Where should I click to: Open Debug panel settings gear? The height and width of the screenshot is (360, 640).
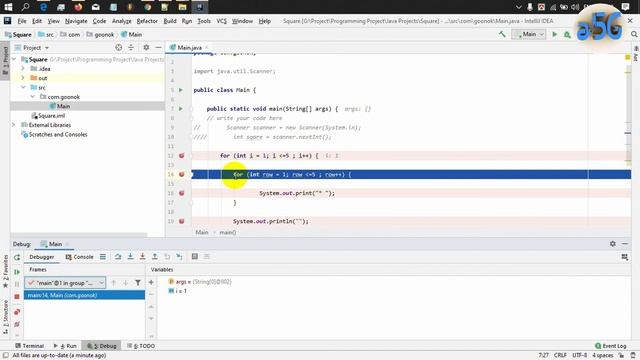coord(613,244)
